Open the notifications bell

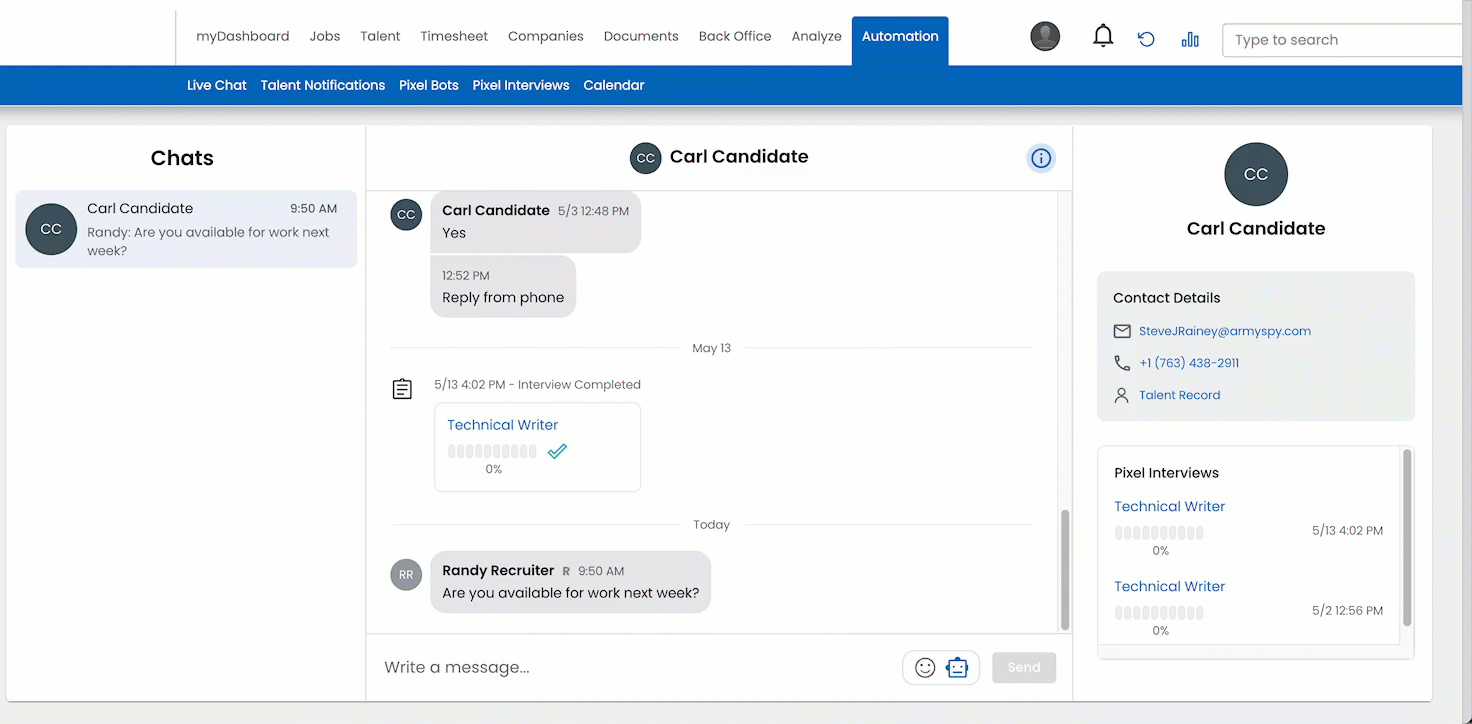click(1103, 37)
